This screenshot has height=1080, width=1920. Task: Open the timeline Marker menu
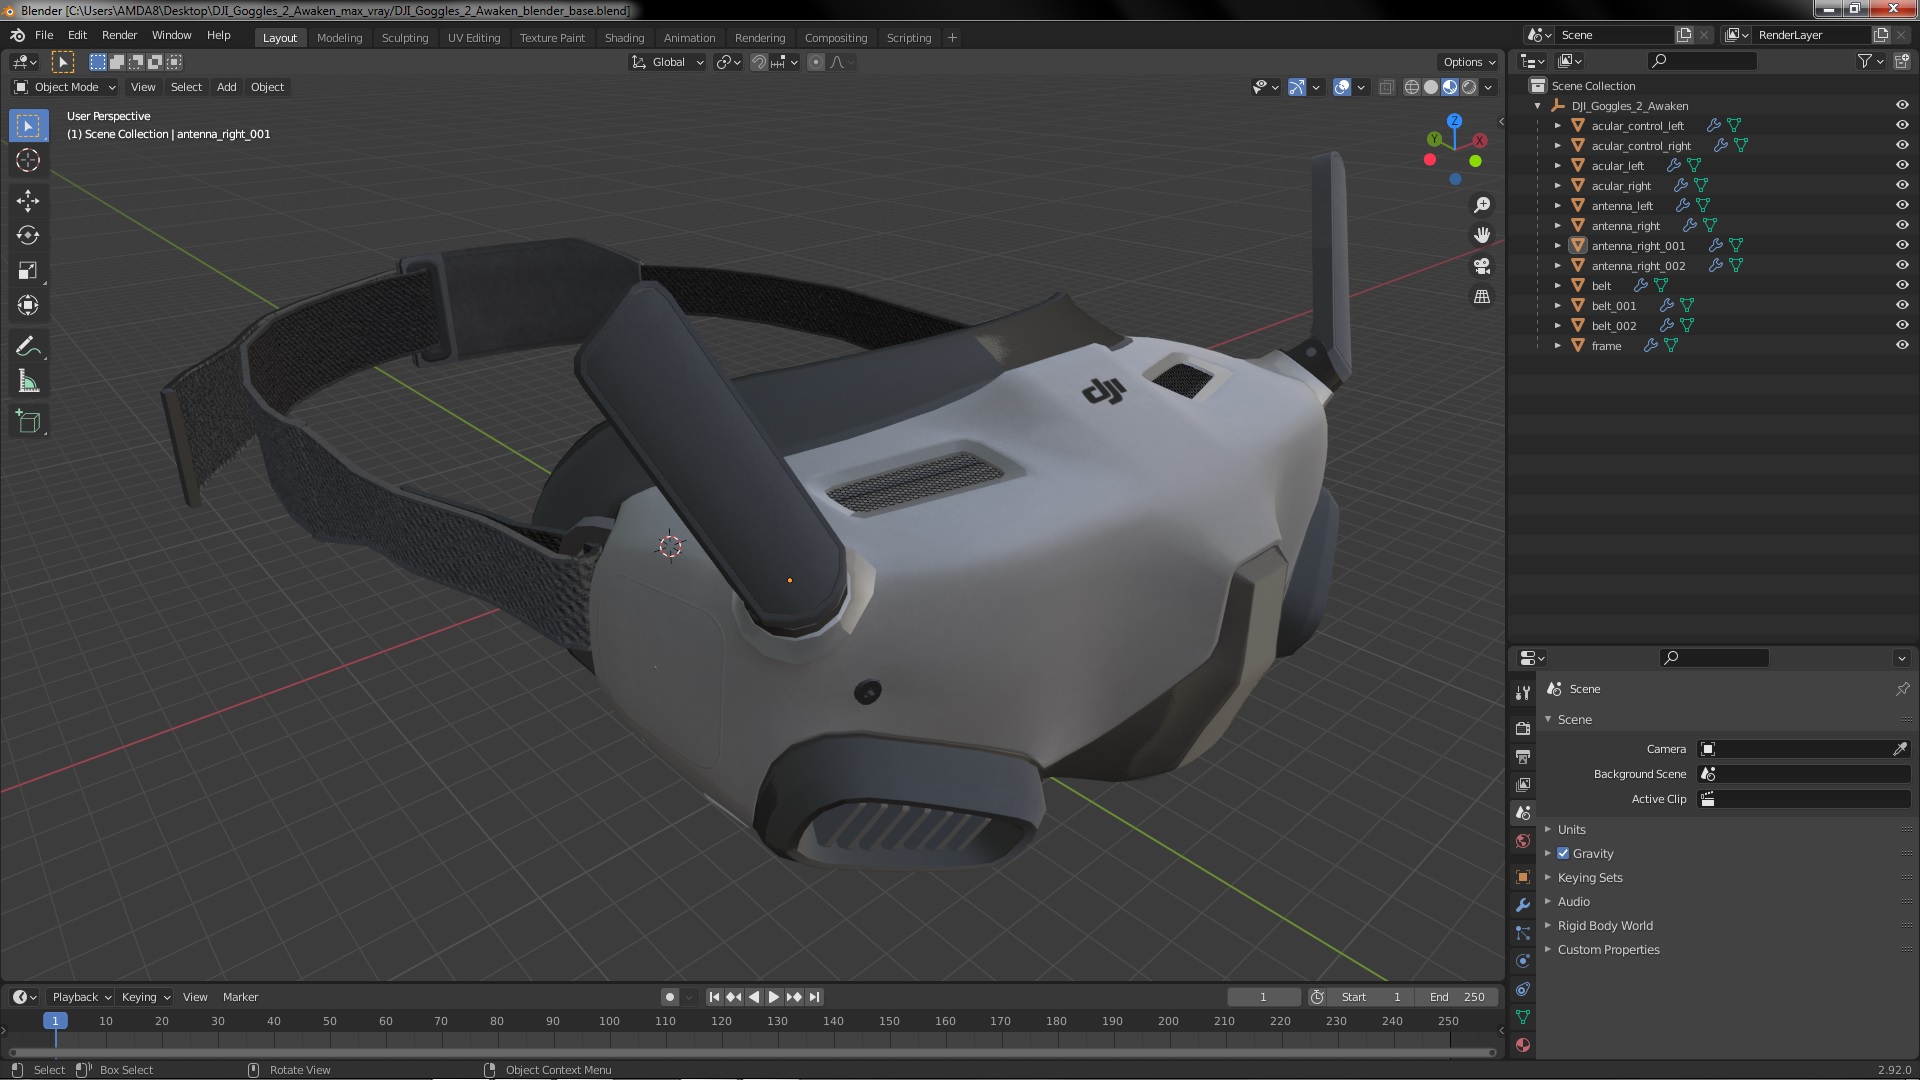coord(240,997)
